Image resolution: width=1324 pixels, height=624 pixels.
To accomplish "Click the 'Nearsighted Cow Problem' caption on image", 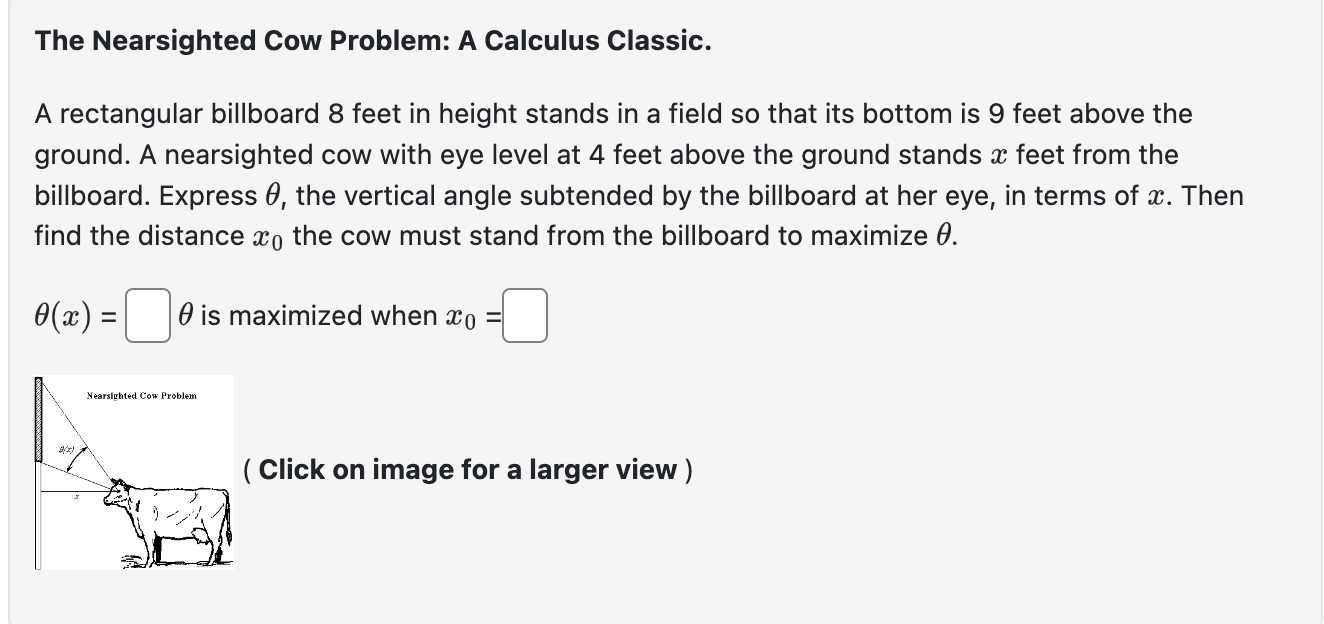I will [x=141, y=395].
